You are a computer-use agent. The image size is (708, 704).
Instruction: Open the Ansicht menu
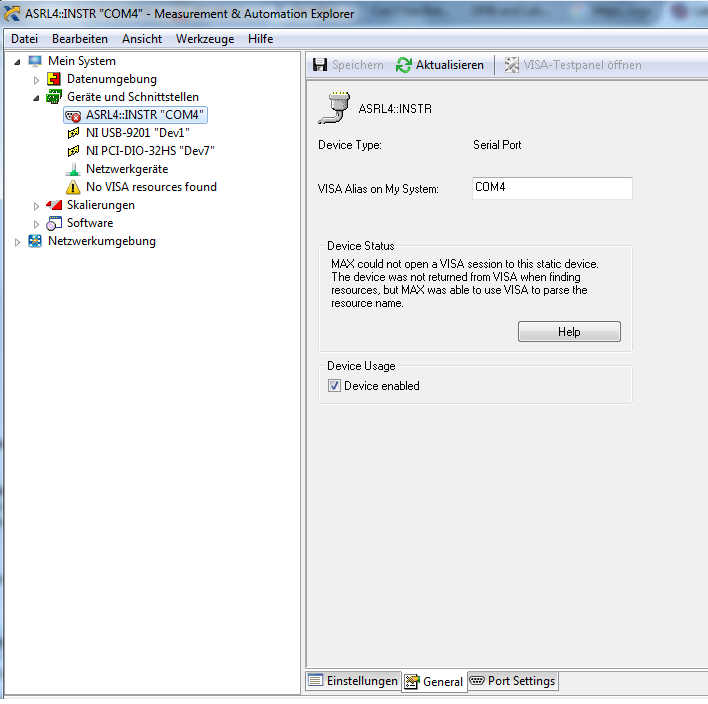coord(142,39)
